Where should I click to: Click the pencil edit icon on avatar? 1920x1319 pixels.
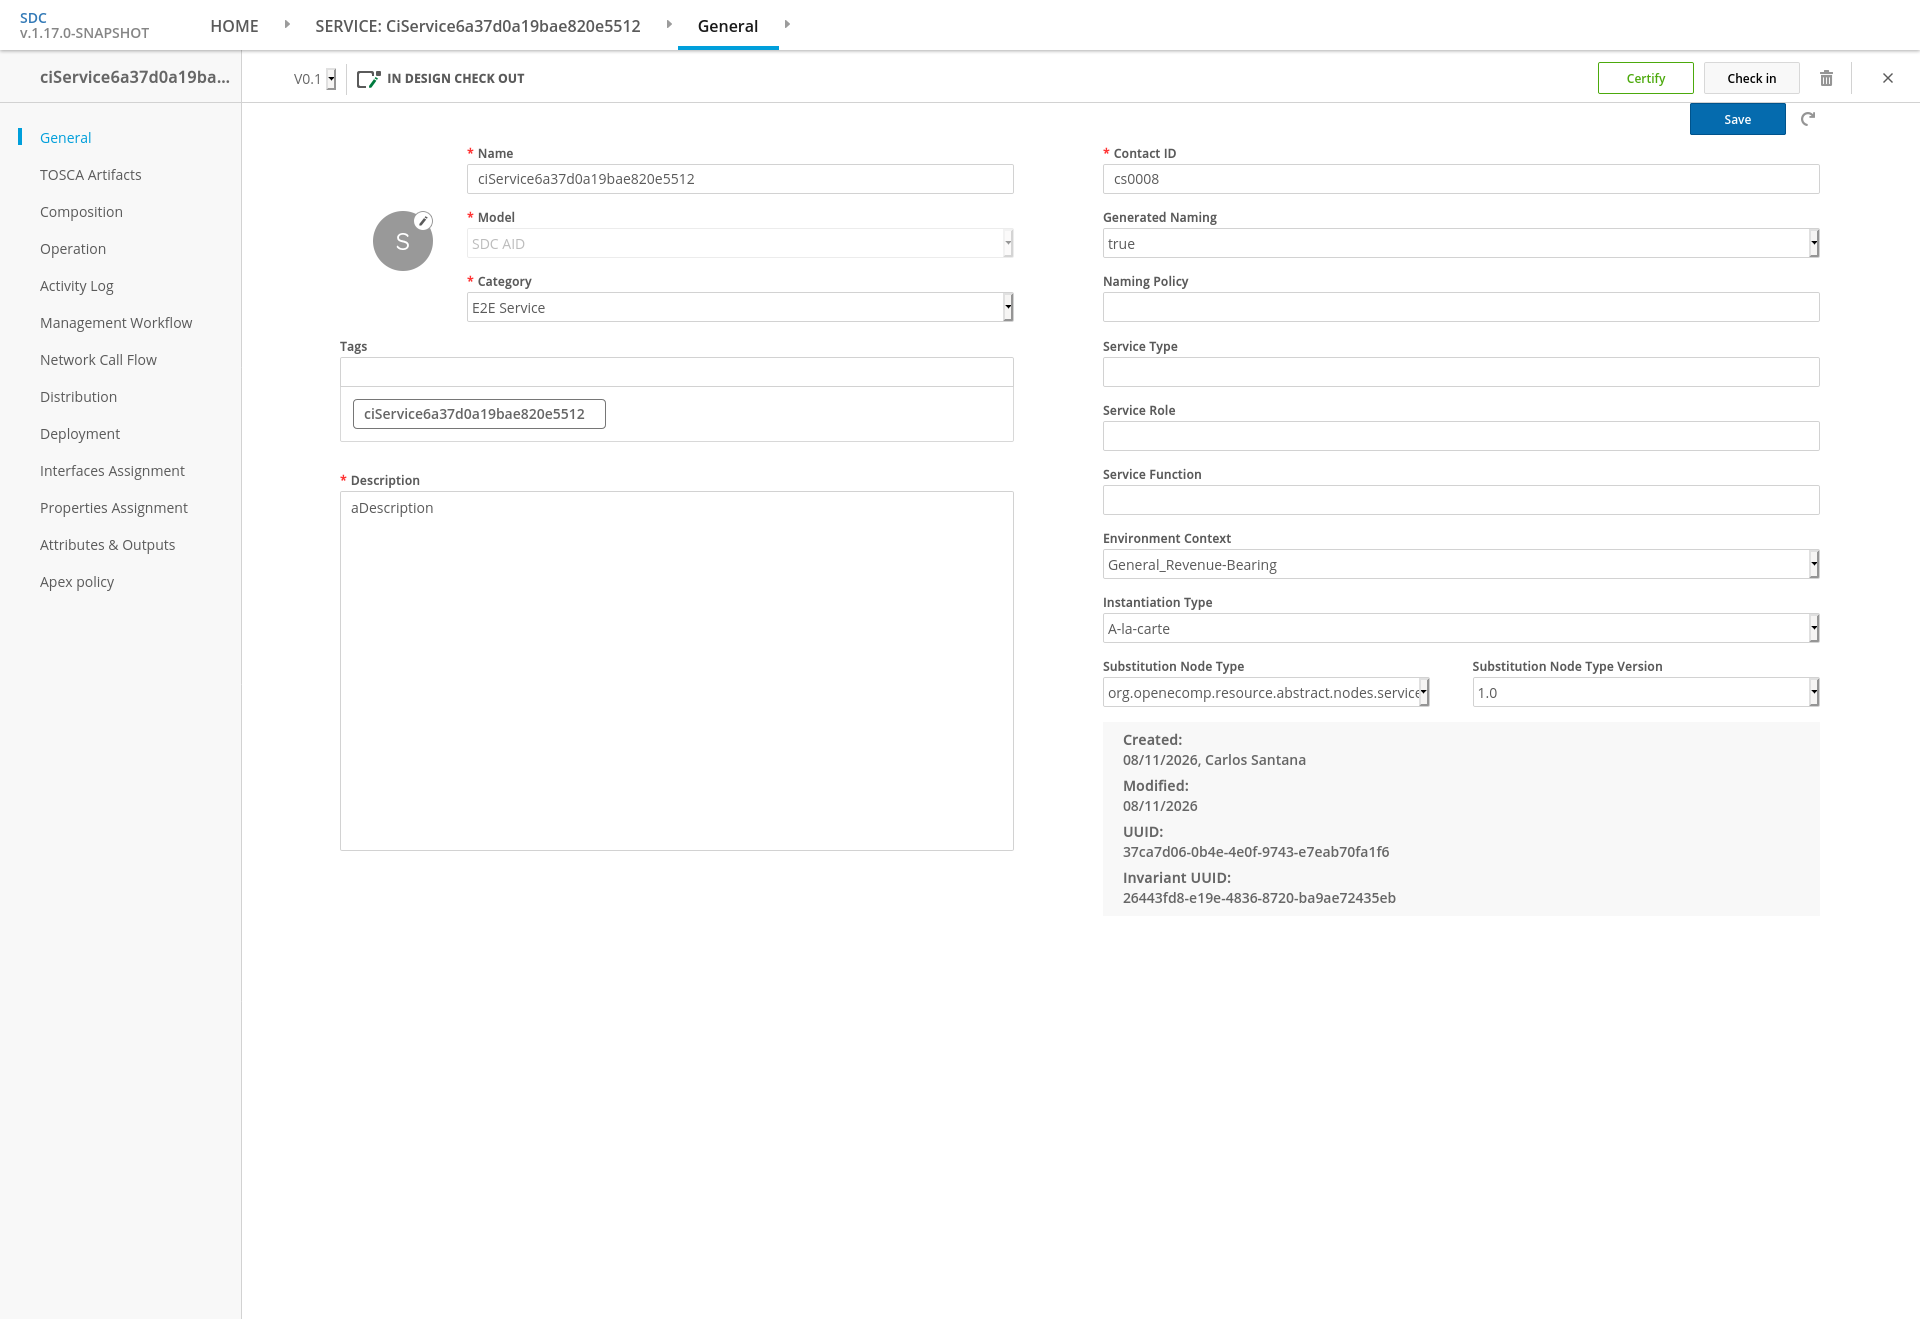click(x=423, y=221)
